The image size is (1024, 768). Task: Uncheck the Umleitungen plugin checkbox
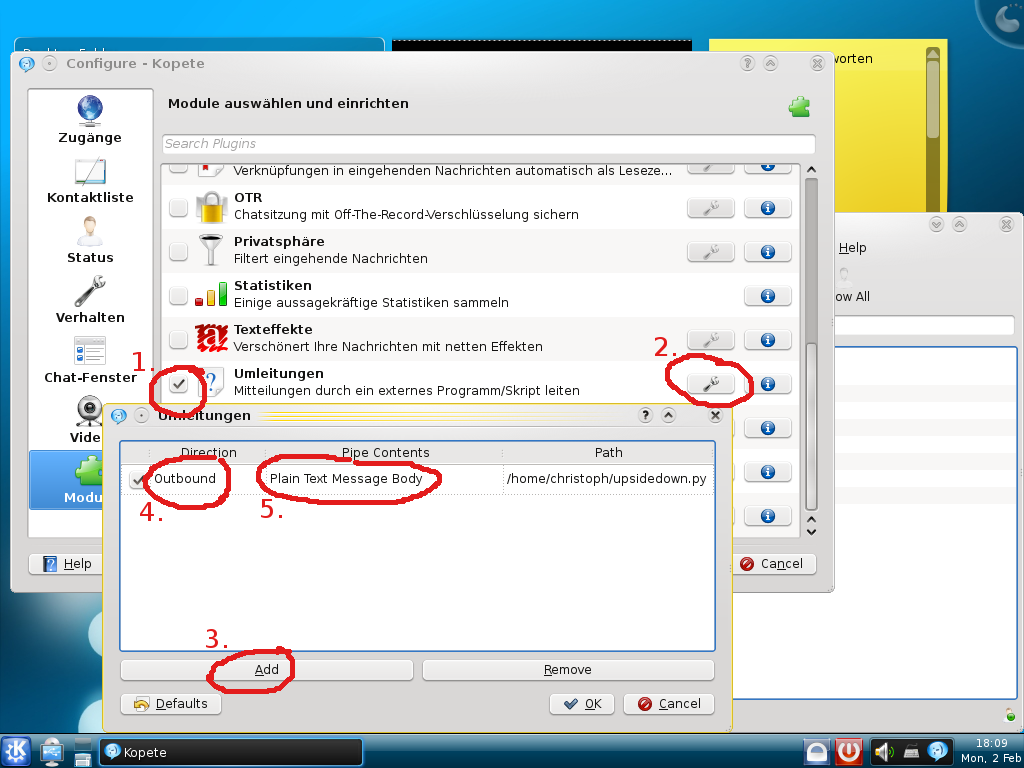[x=178, y=383]
